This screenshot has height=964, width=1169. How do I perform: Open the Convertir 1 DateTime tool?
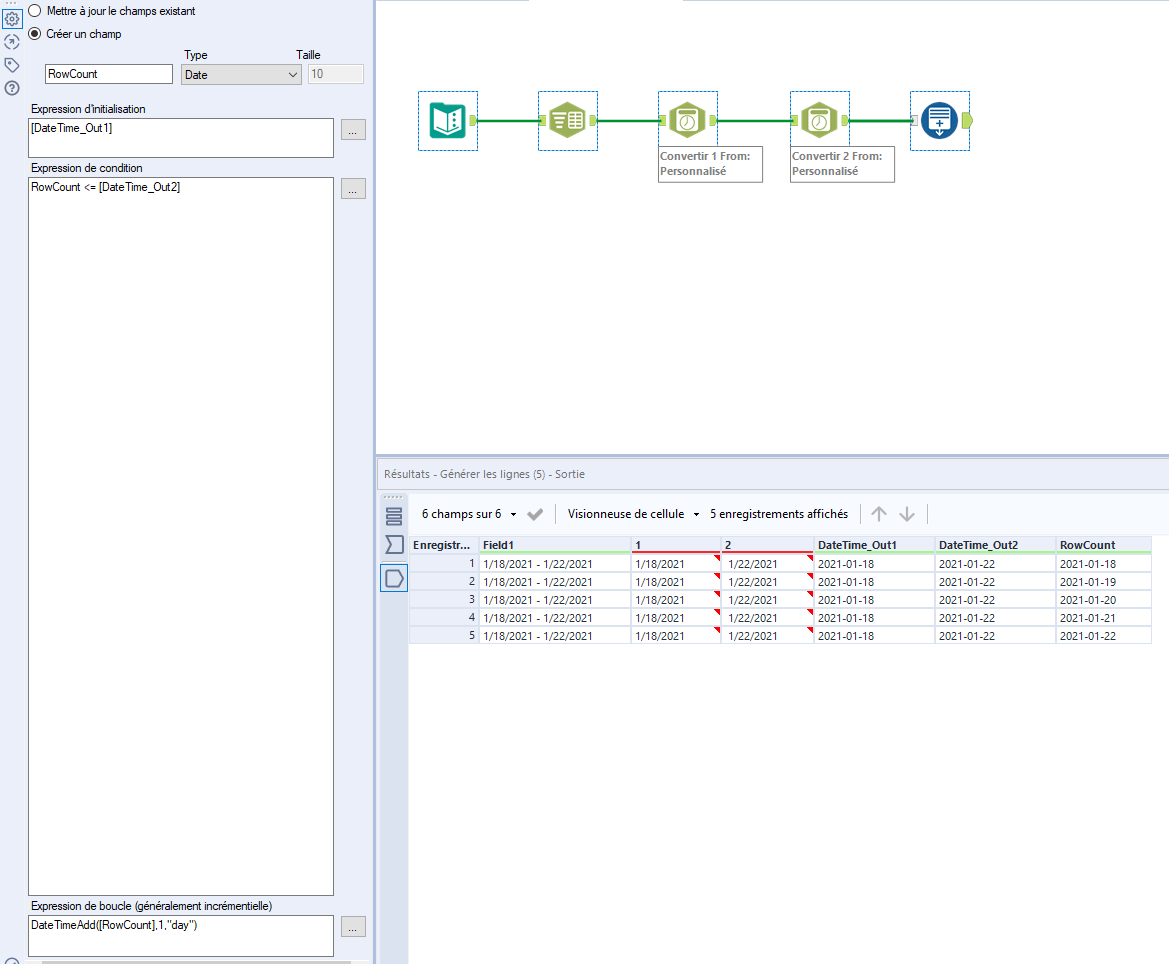(x=687, y=117)
